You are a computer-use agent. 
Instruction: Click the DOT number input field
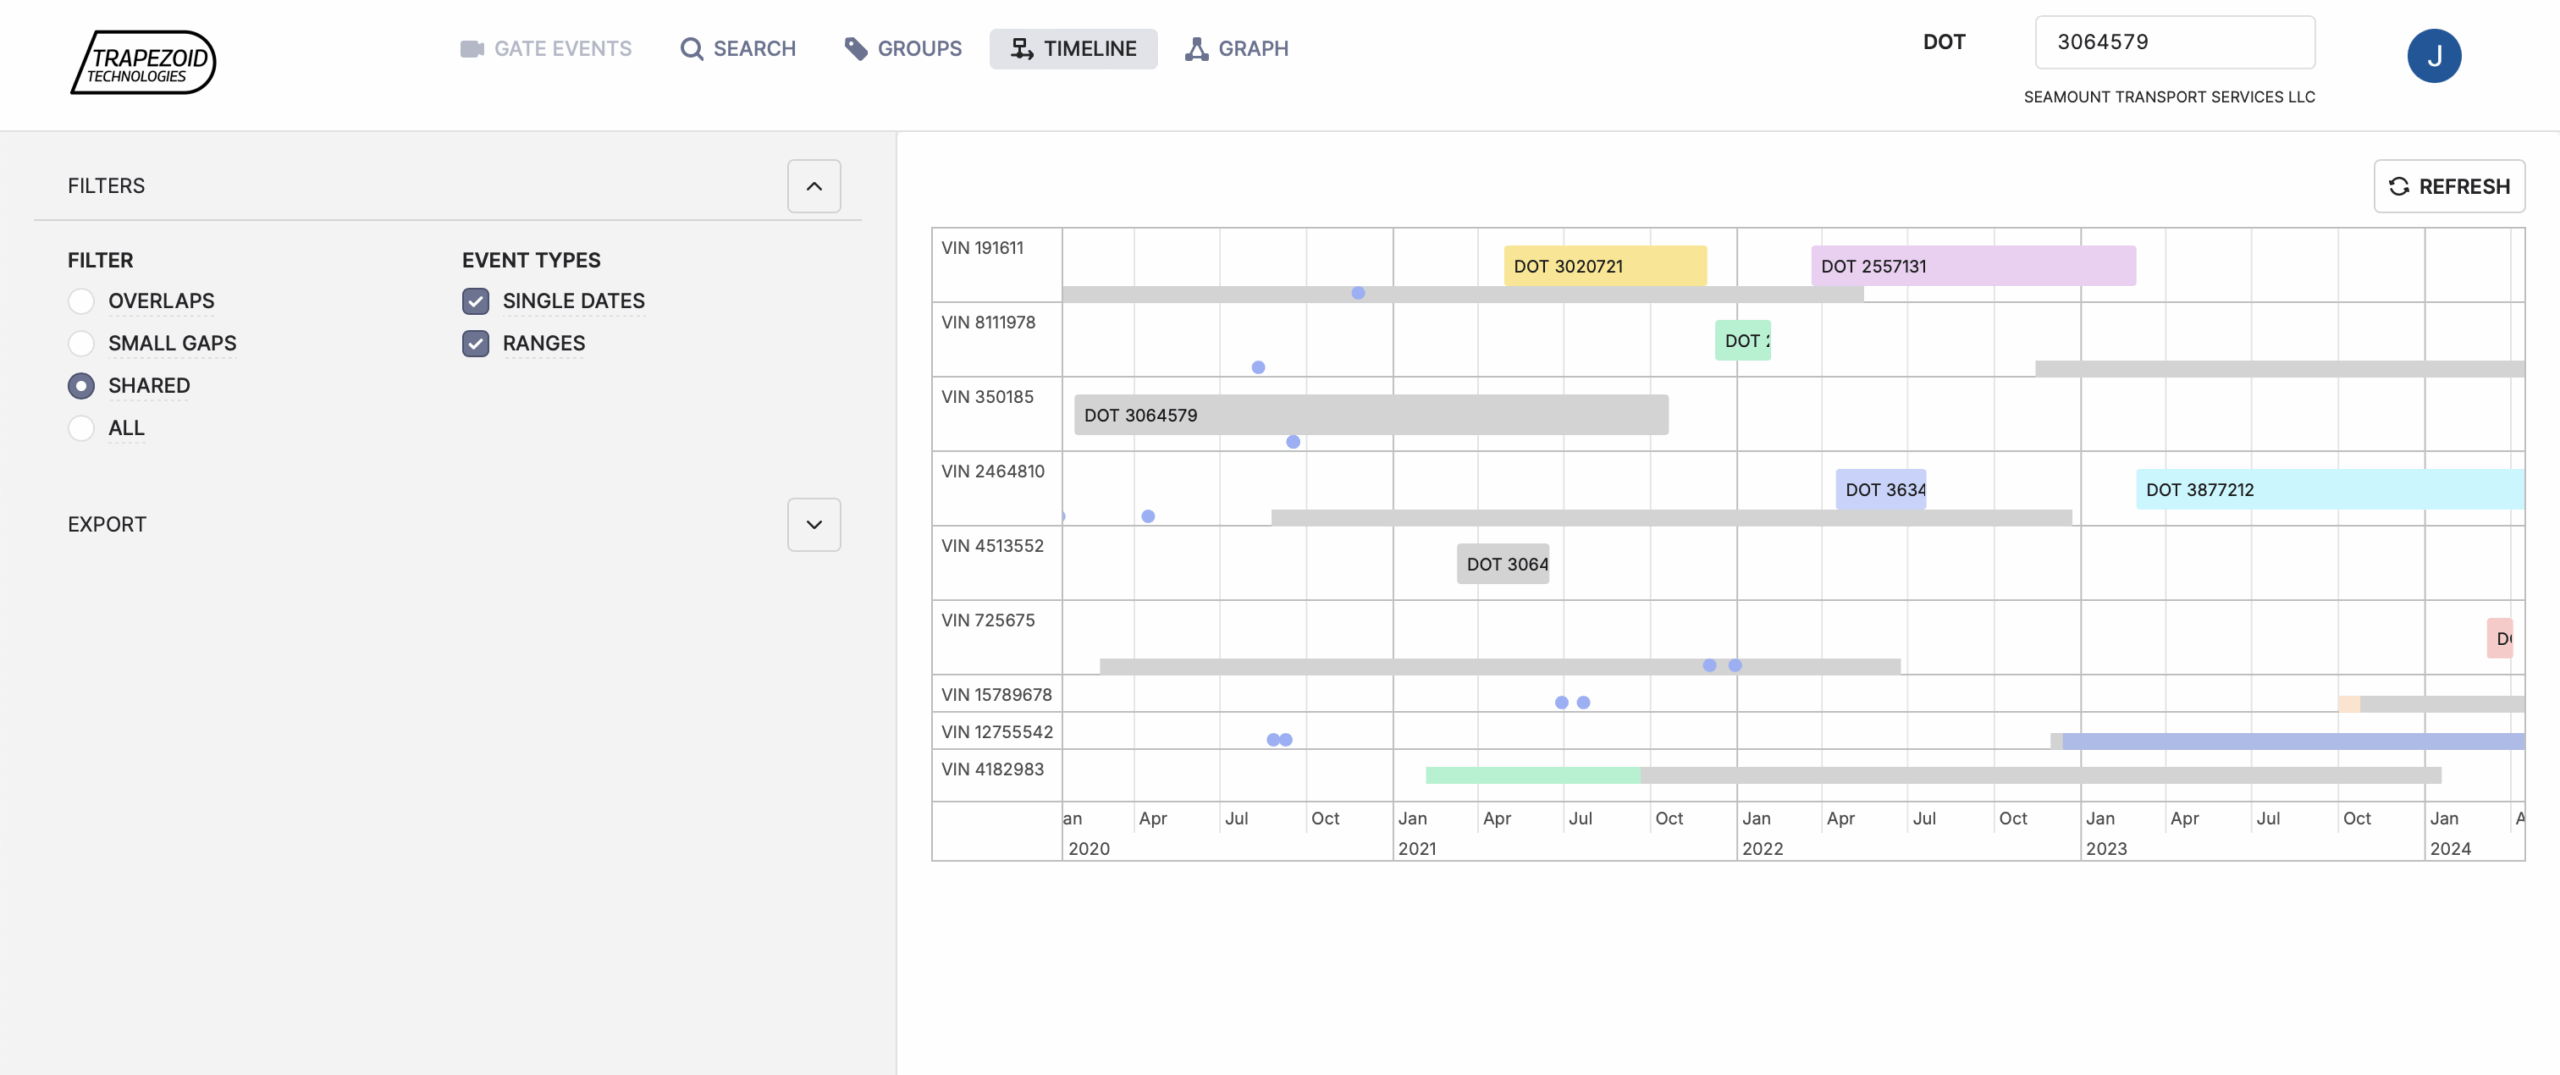[2175, 42]
